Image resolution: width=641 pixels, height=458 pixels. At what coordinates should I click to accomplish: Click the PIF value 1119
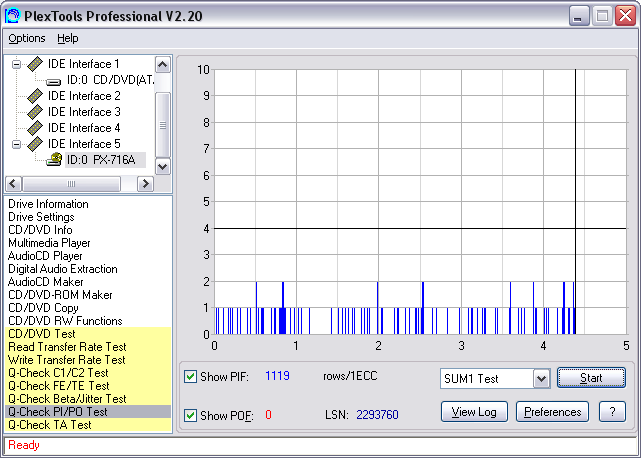[x=277, y=376]
